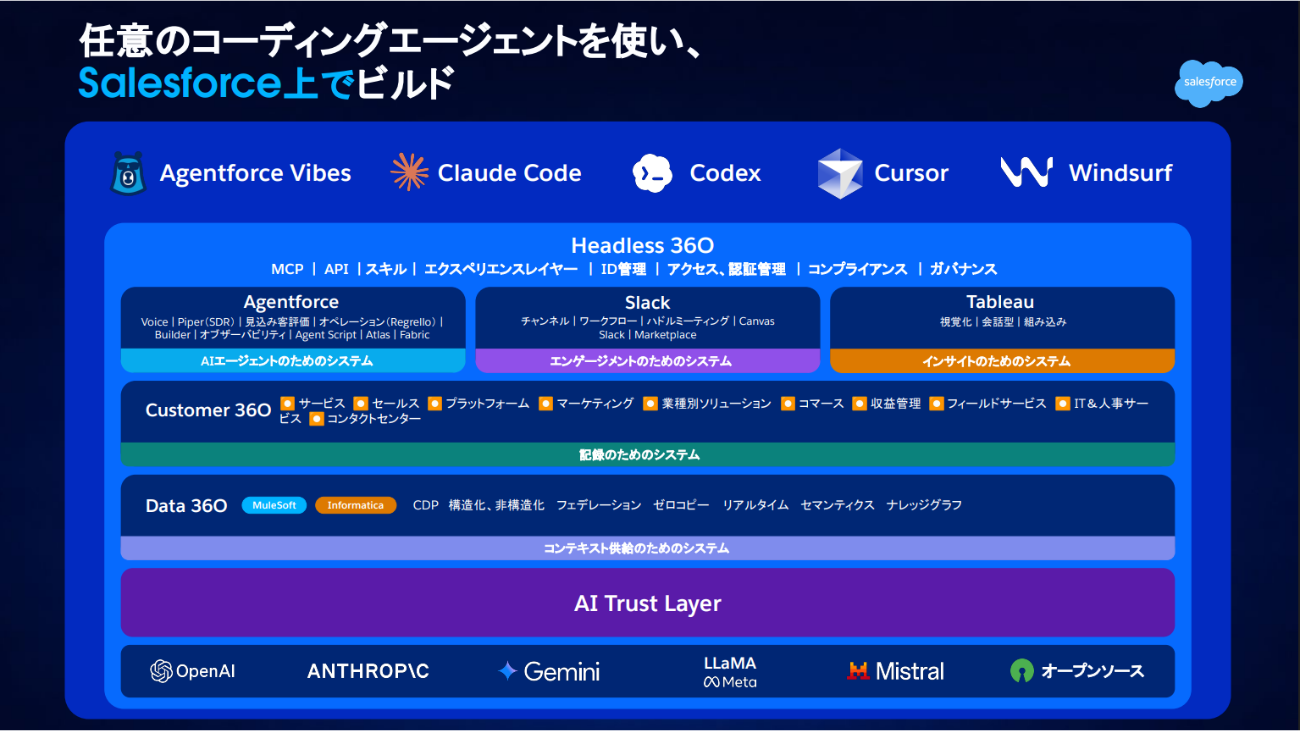Select the Tableau card heading
The height and width of the screenshot is (731, 1300).
[x=1000, y=302]
